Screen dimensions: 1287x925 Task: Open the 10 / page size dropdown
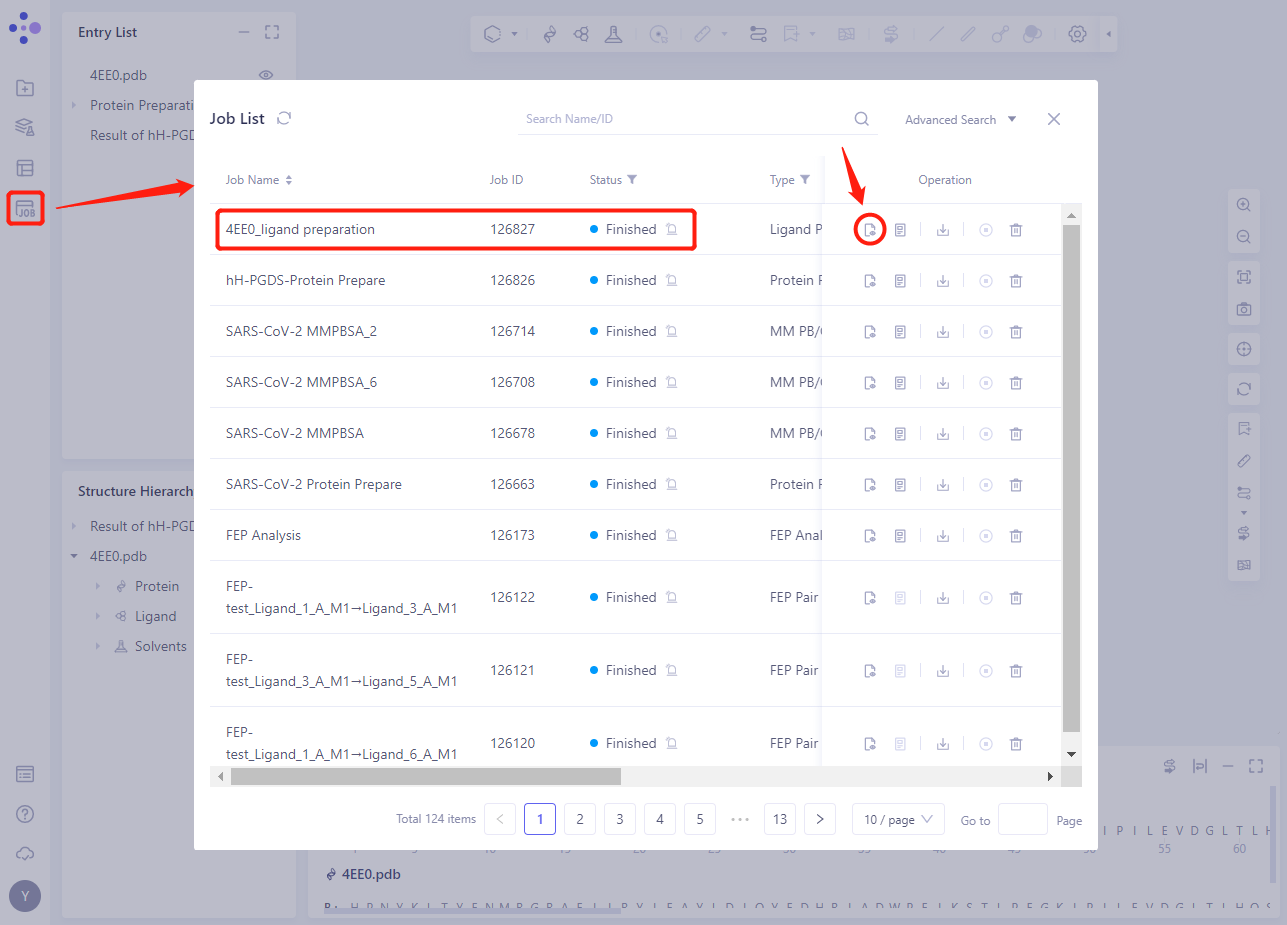pos(897,819)
